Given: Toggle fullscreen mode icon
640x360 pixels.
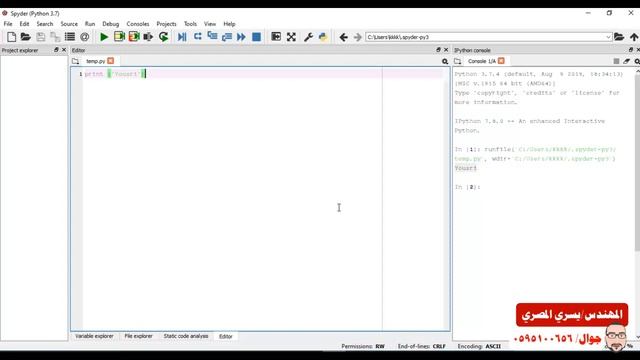Looking at the screenshot, I should tap(291, 37).
